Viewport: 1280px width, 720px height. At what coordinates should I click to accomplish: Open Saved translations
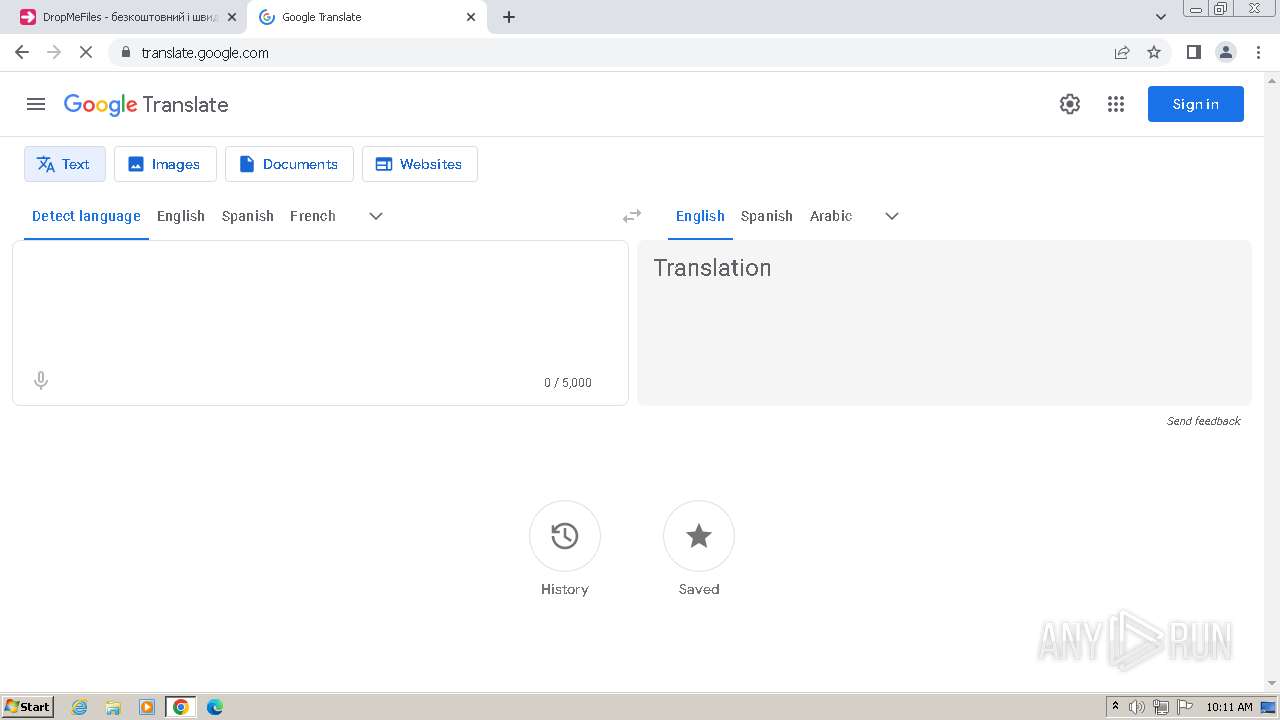(x=699, y=536)
